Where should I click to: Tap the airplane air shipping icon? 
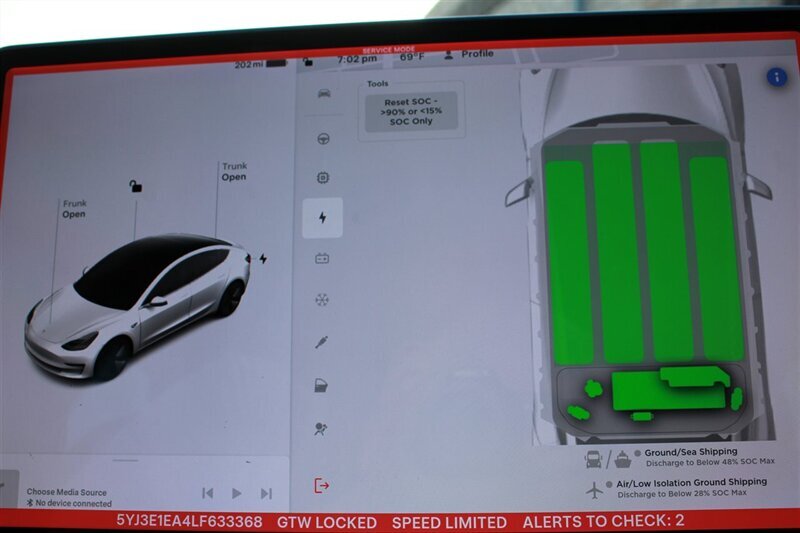point(594,490)
